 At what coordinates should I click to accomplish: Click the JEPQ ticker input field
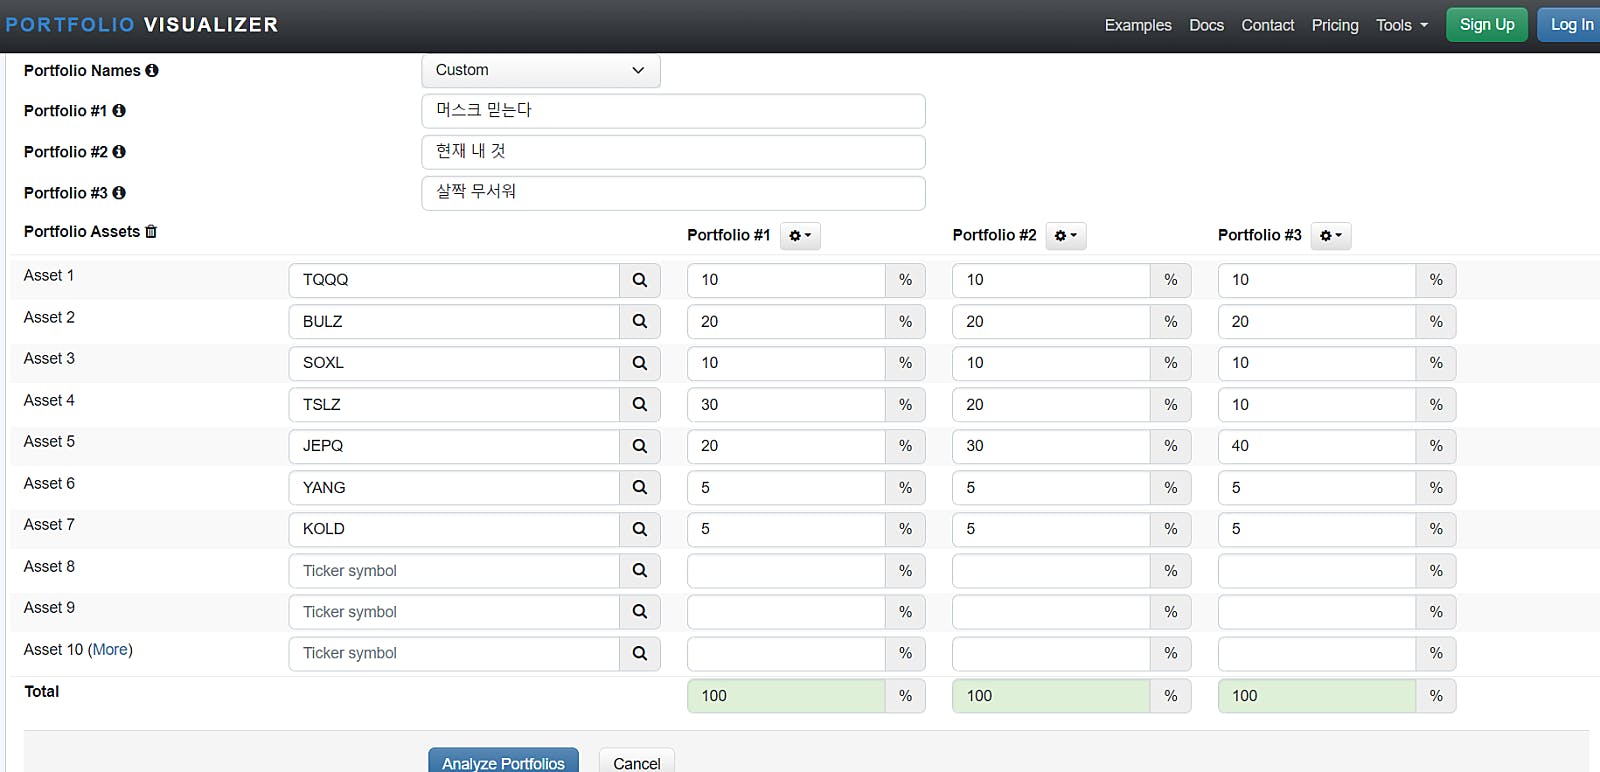coord(455,446)
